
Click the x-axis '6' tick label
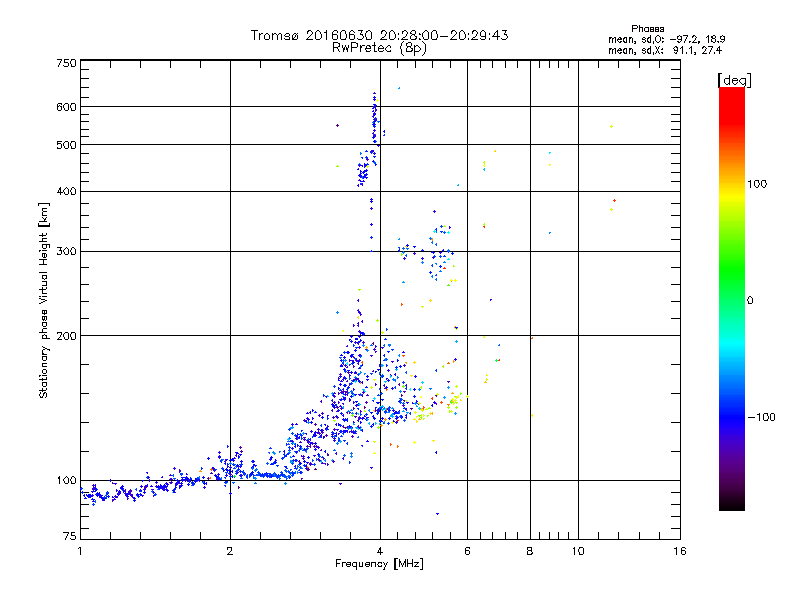click(x=467, y=551)
